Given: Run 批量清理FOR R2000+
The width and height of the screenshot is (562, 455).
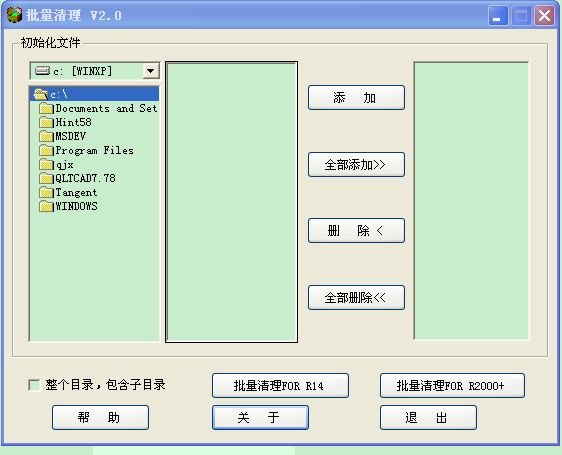Looking at the screenshot, I should pos(452,385).
